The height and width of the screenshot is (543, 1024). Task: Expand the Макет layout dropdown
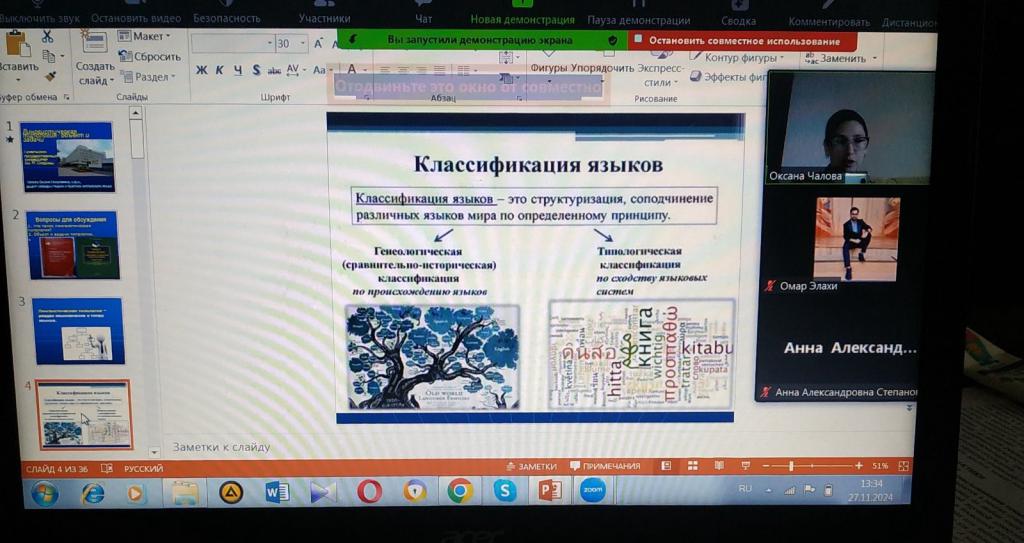(144, 36)
